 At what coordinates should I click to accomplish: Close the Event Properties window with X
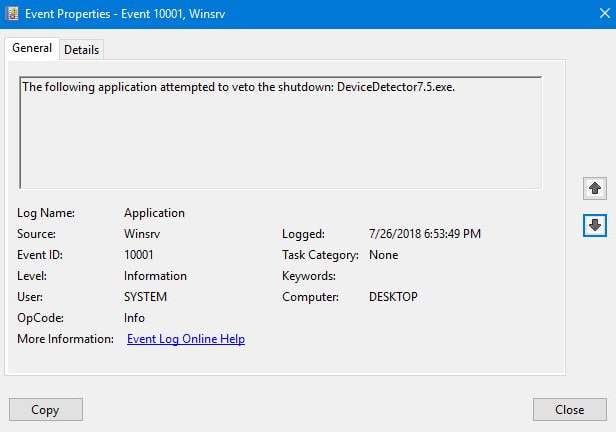click(x=605, y=13)
